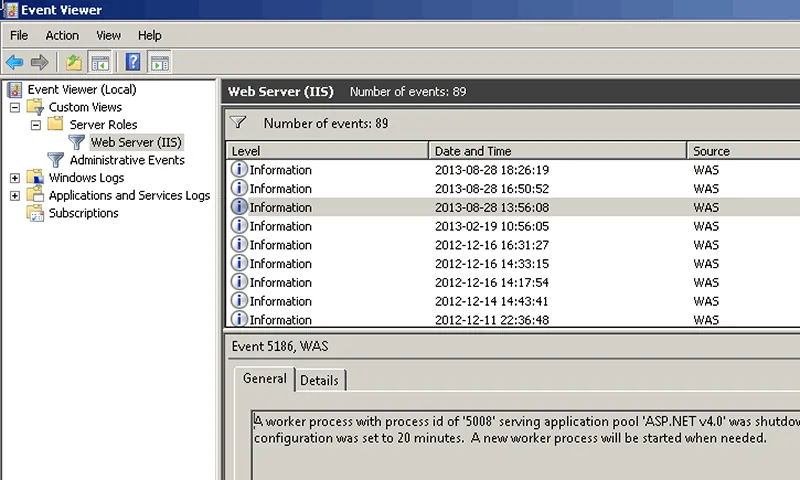800x480 pixels.
Task: Open the Help question-mark toolbar icon
Action: coord(133,62)
